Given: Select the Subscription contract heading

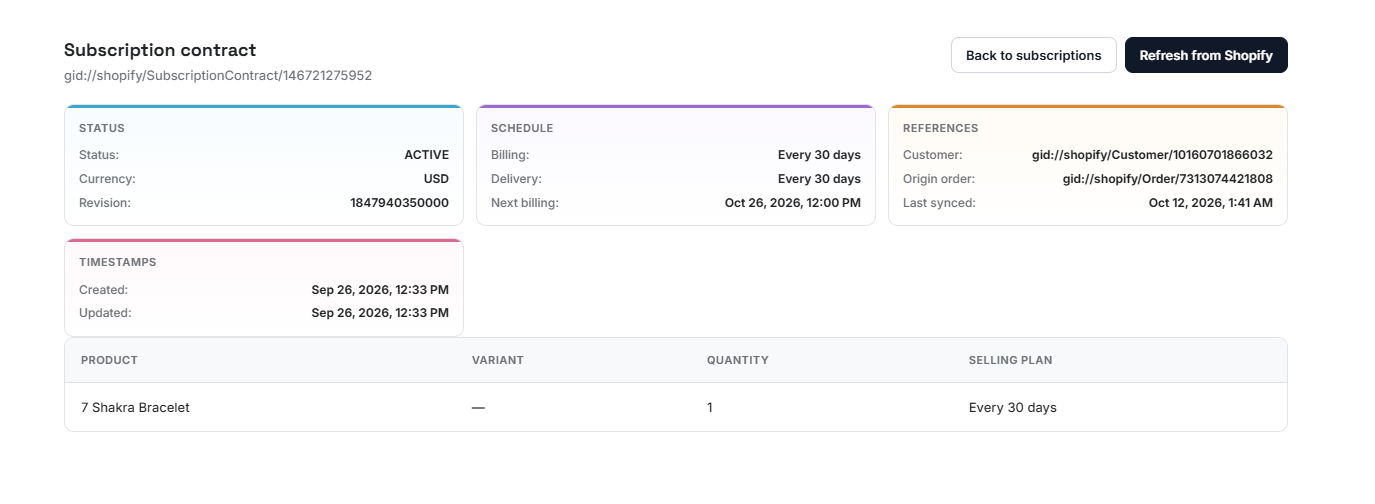Looking at the screenshot, I should click(160, 50).
